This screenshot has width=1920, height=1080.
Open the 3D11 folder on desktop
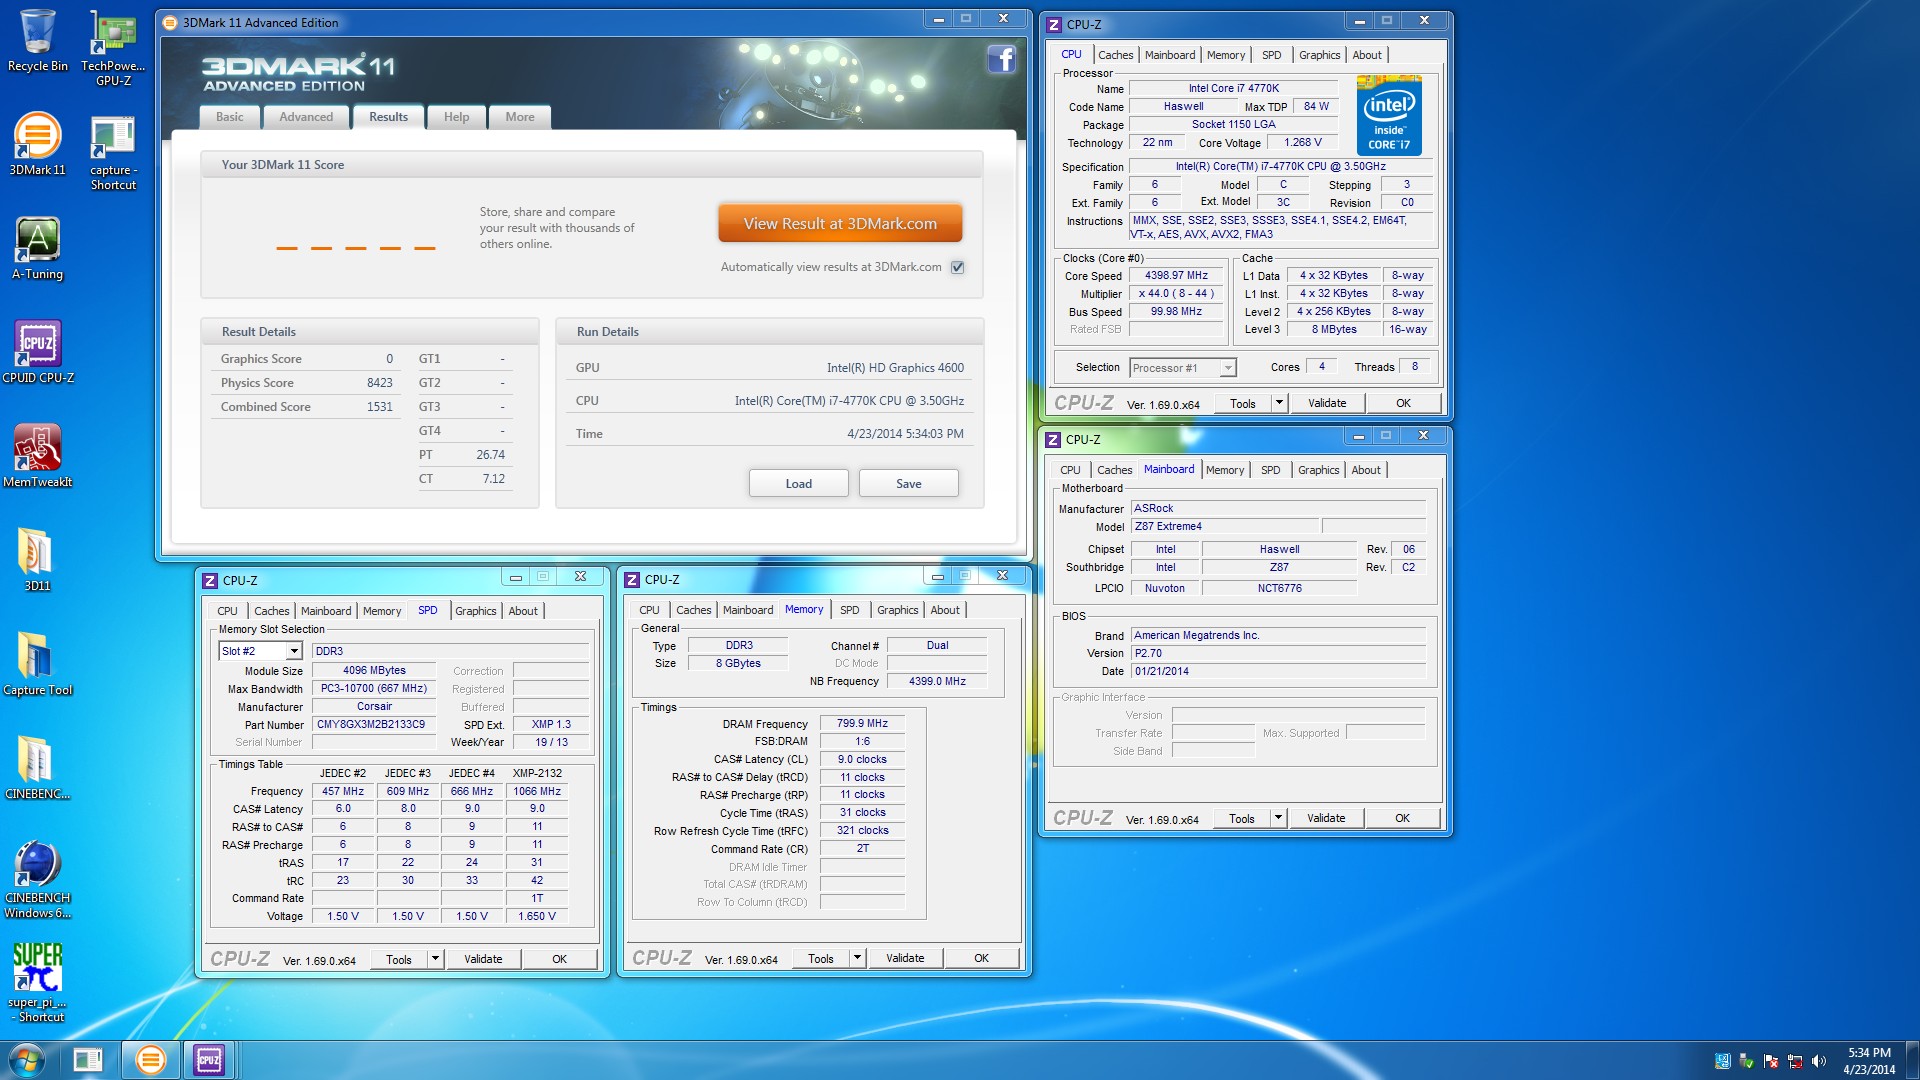(x=37, y=560)
